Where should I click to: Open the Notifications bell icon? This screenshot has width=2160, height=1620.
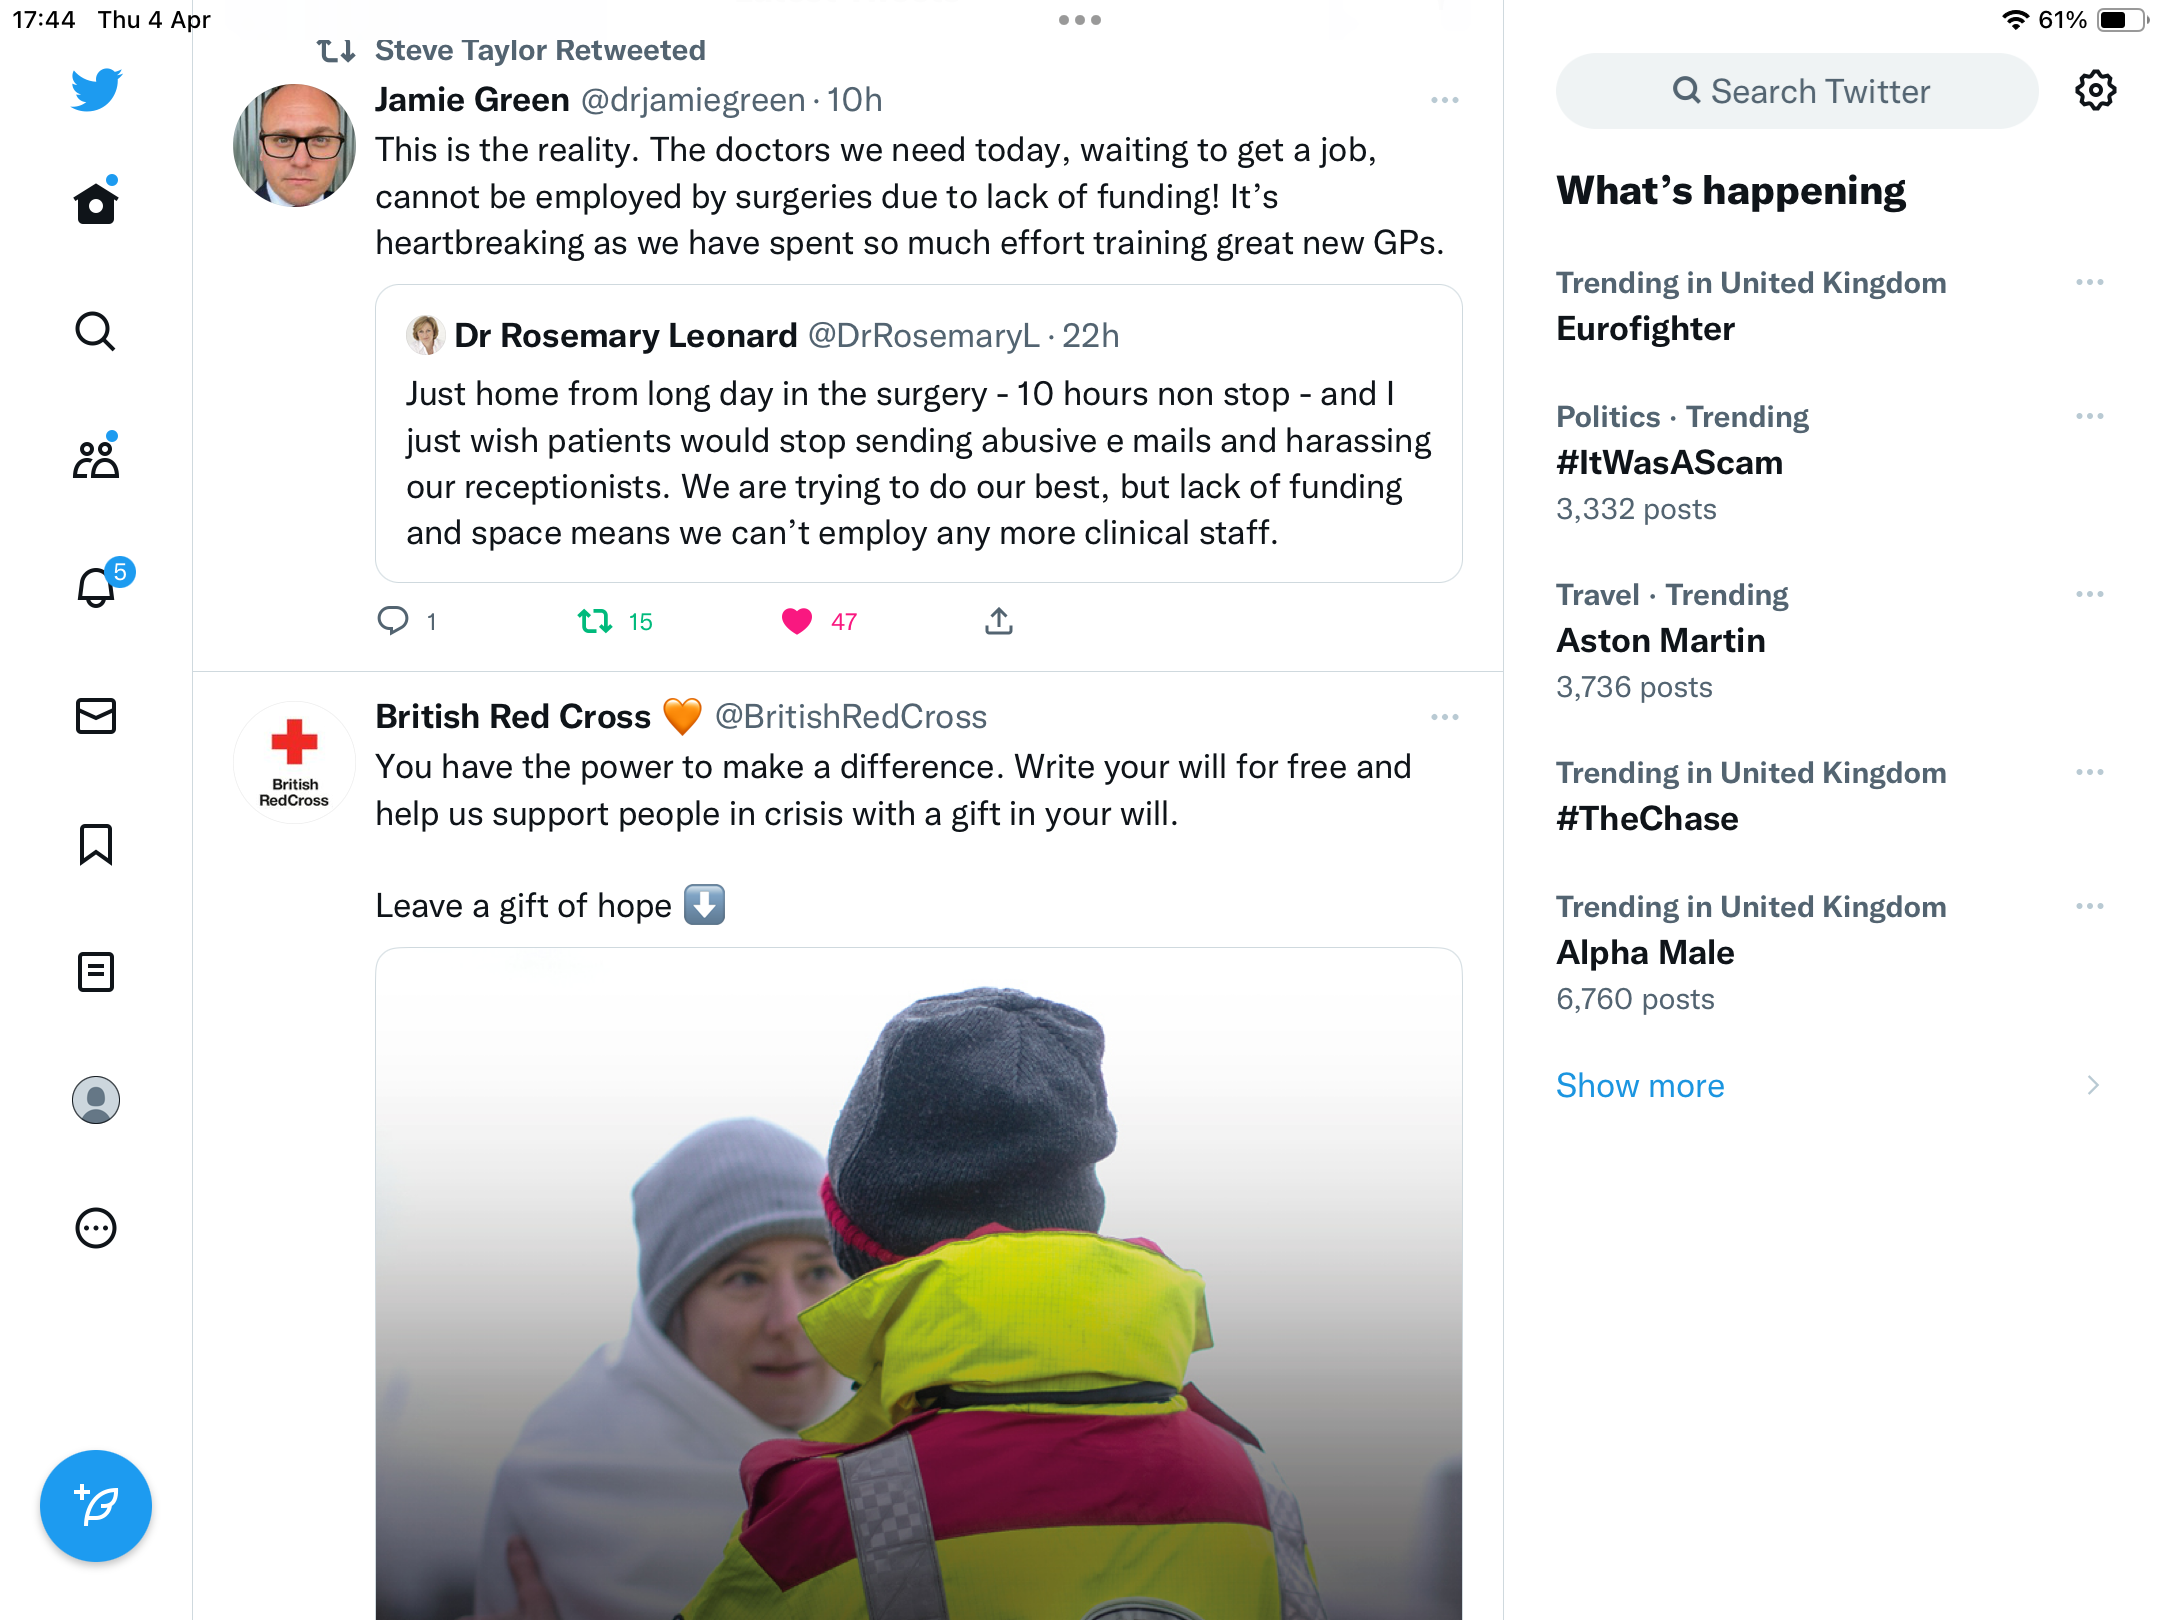(97, 586)
